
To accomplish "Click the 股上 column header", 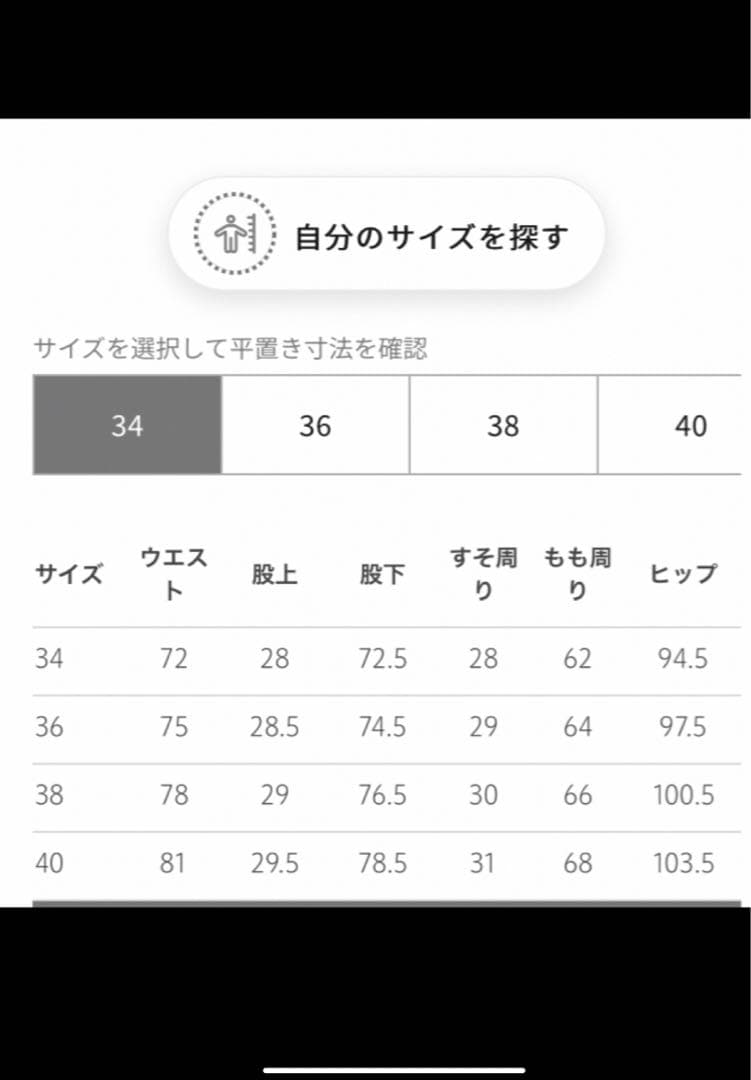I will coord(275,574).
